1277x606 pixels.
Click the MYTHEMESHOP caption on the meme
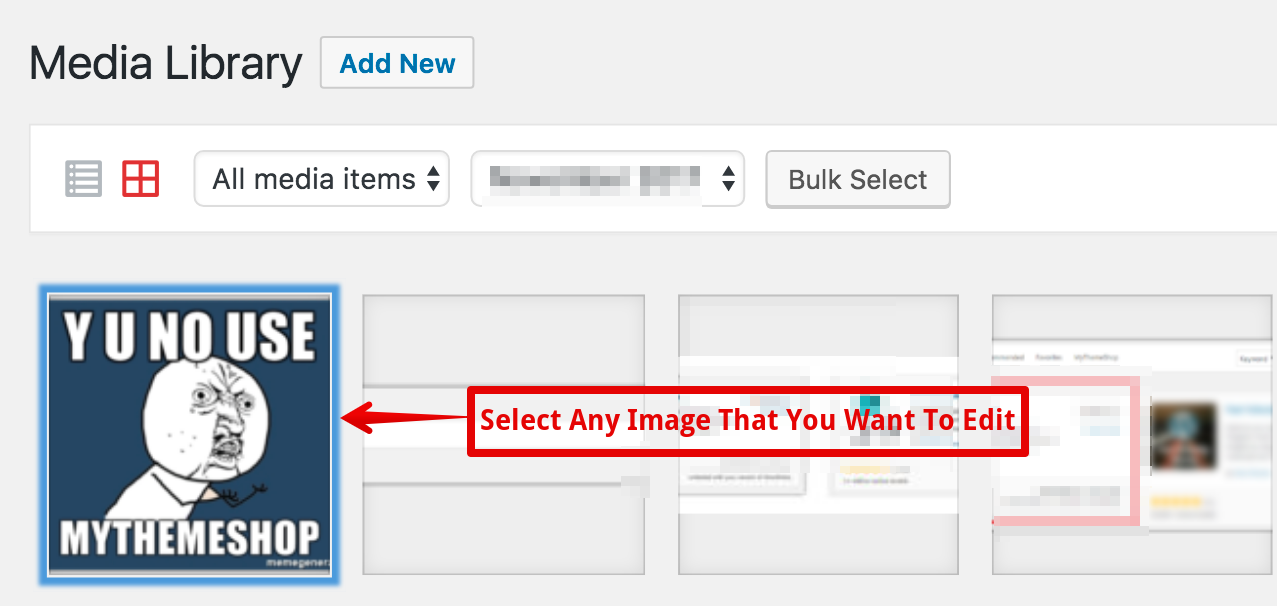(x=190, y=538)
